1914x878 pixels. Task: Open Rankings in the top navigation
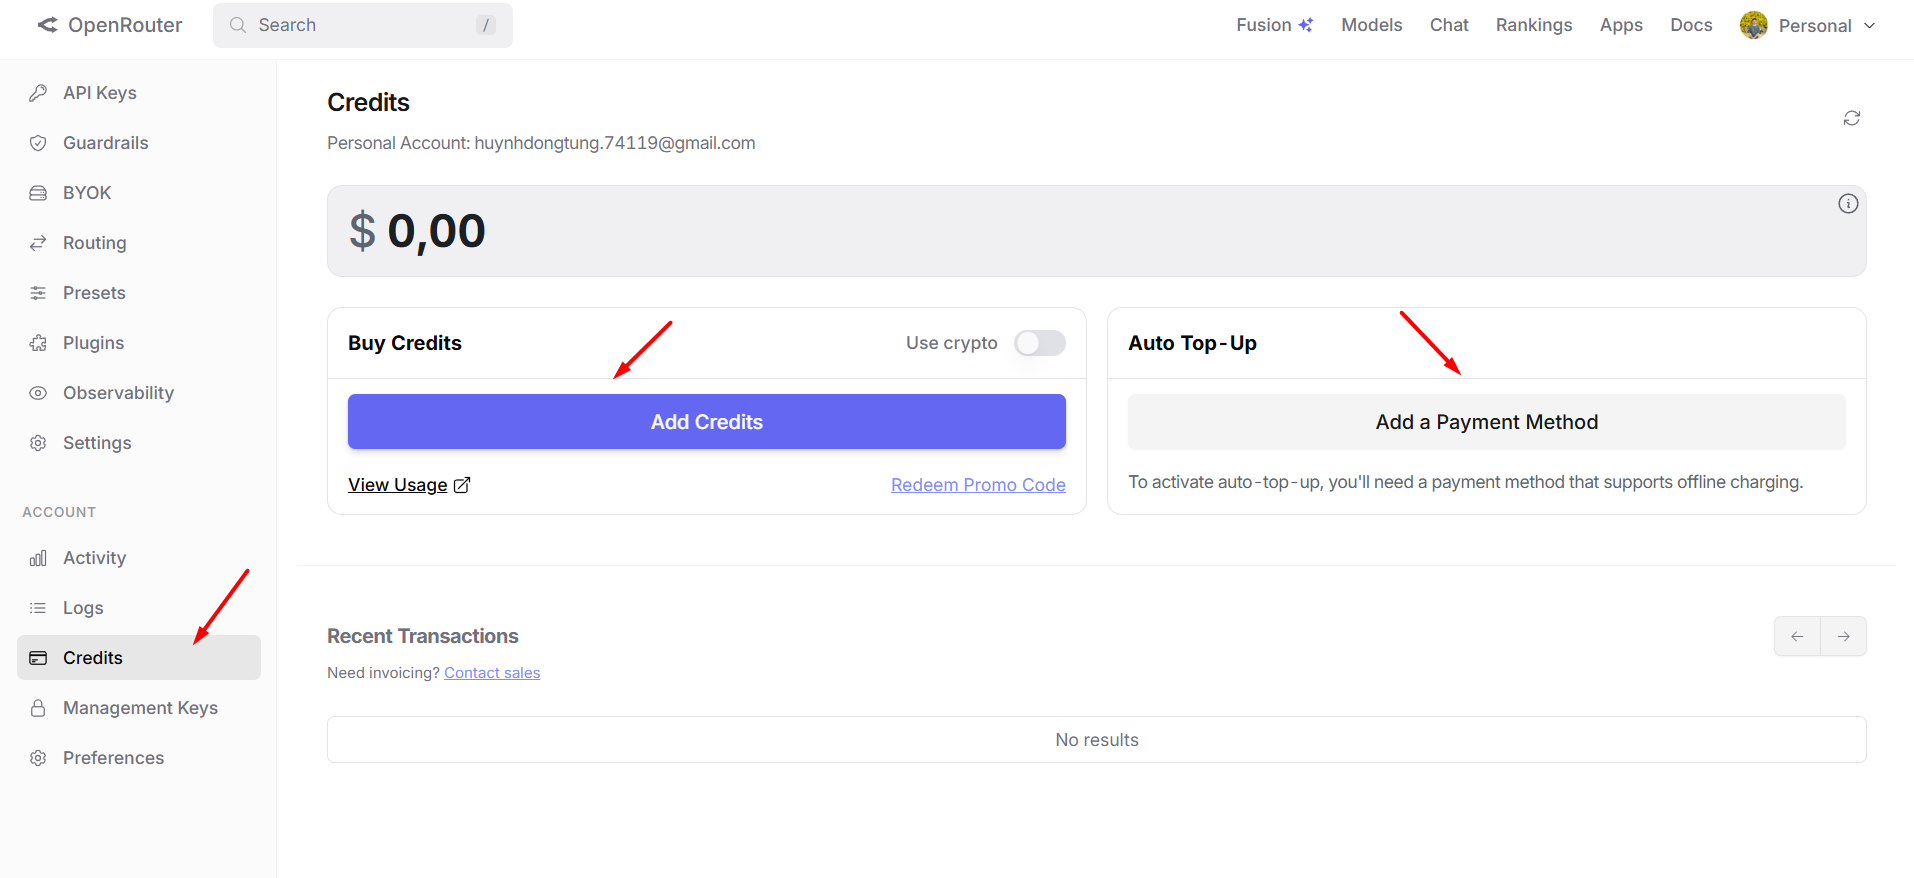coord(1533,25)
